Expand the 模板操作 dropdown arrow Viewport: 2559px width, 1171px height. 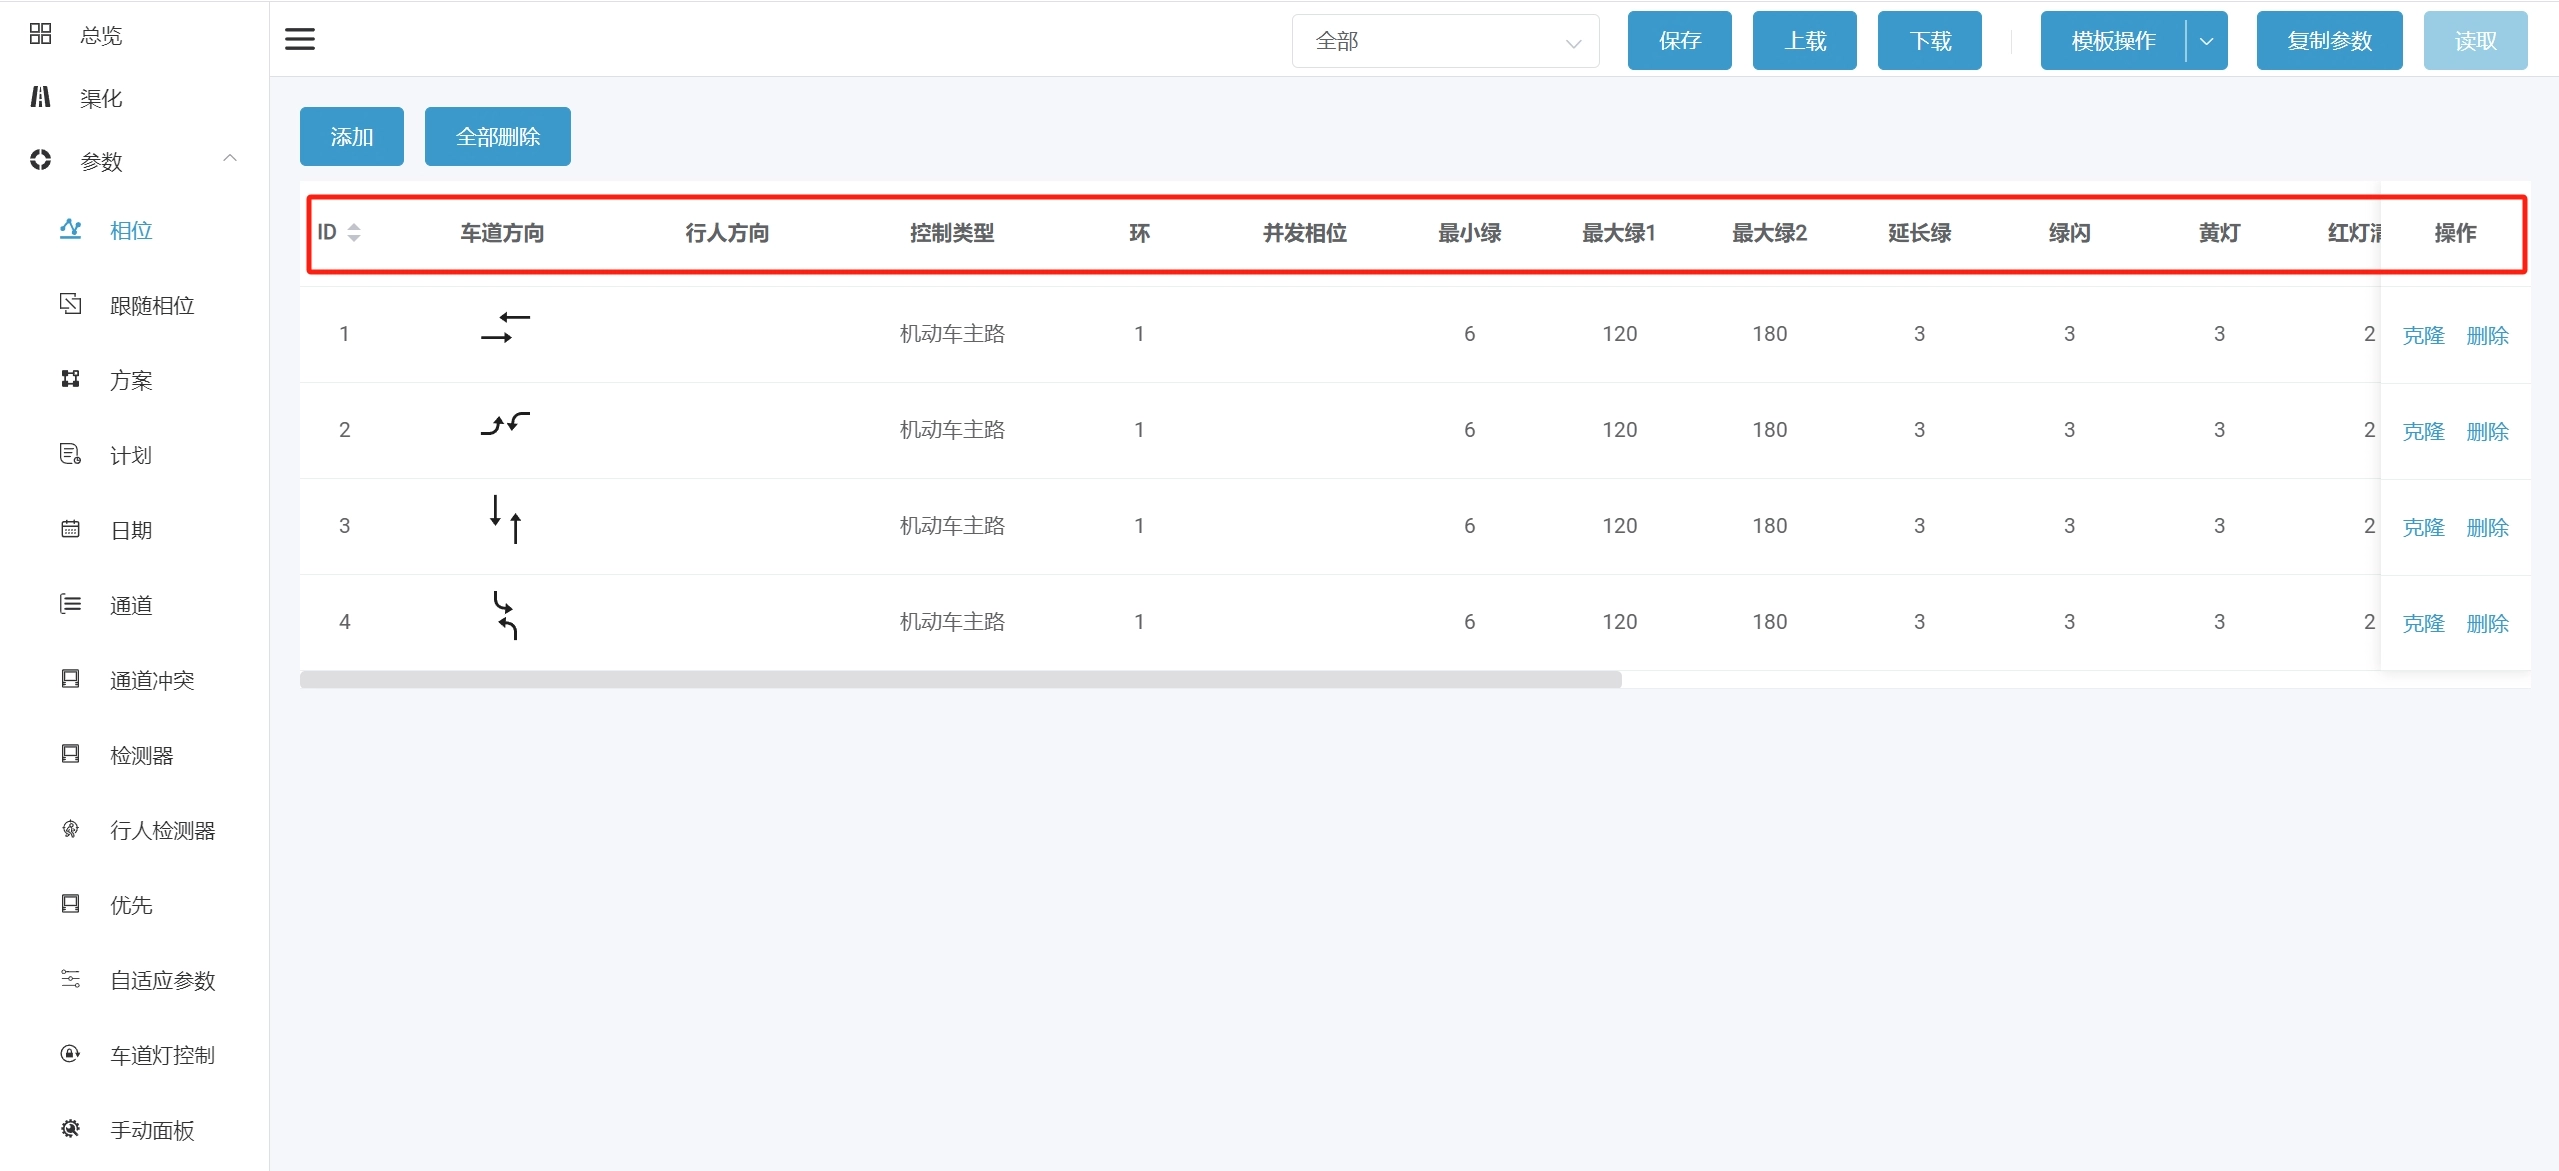coord(2206,41)
